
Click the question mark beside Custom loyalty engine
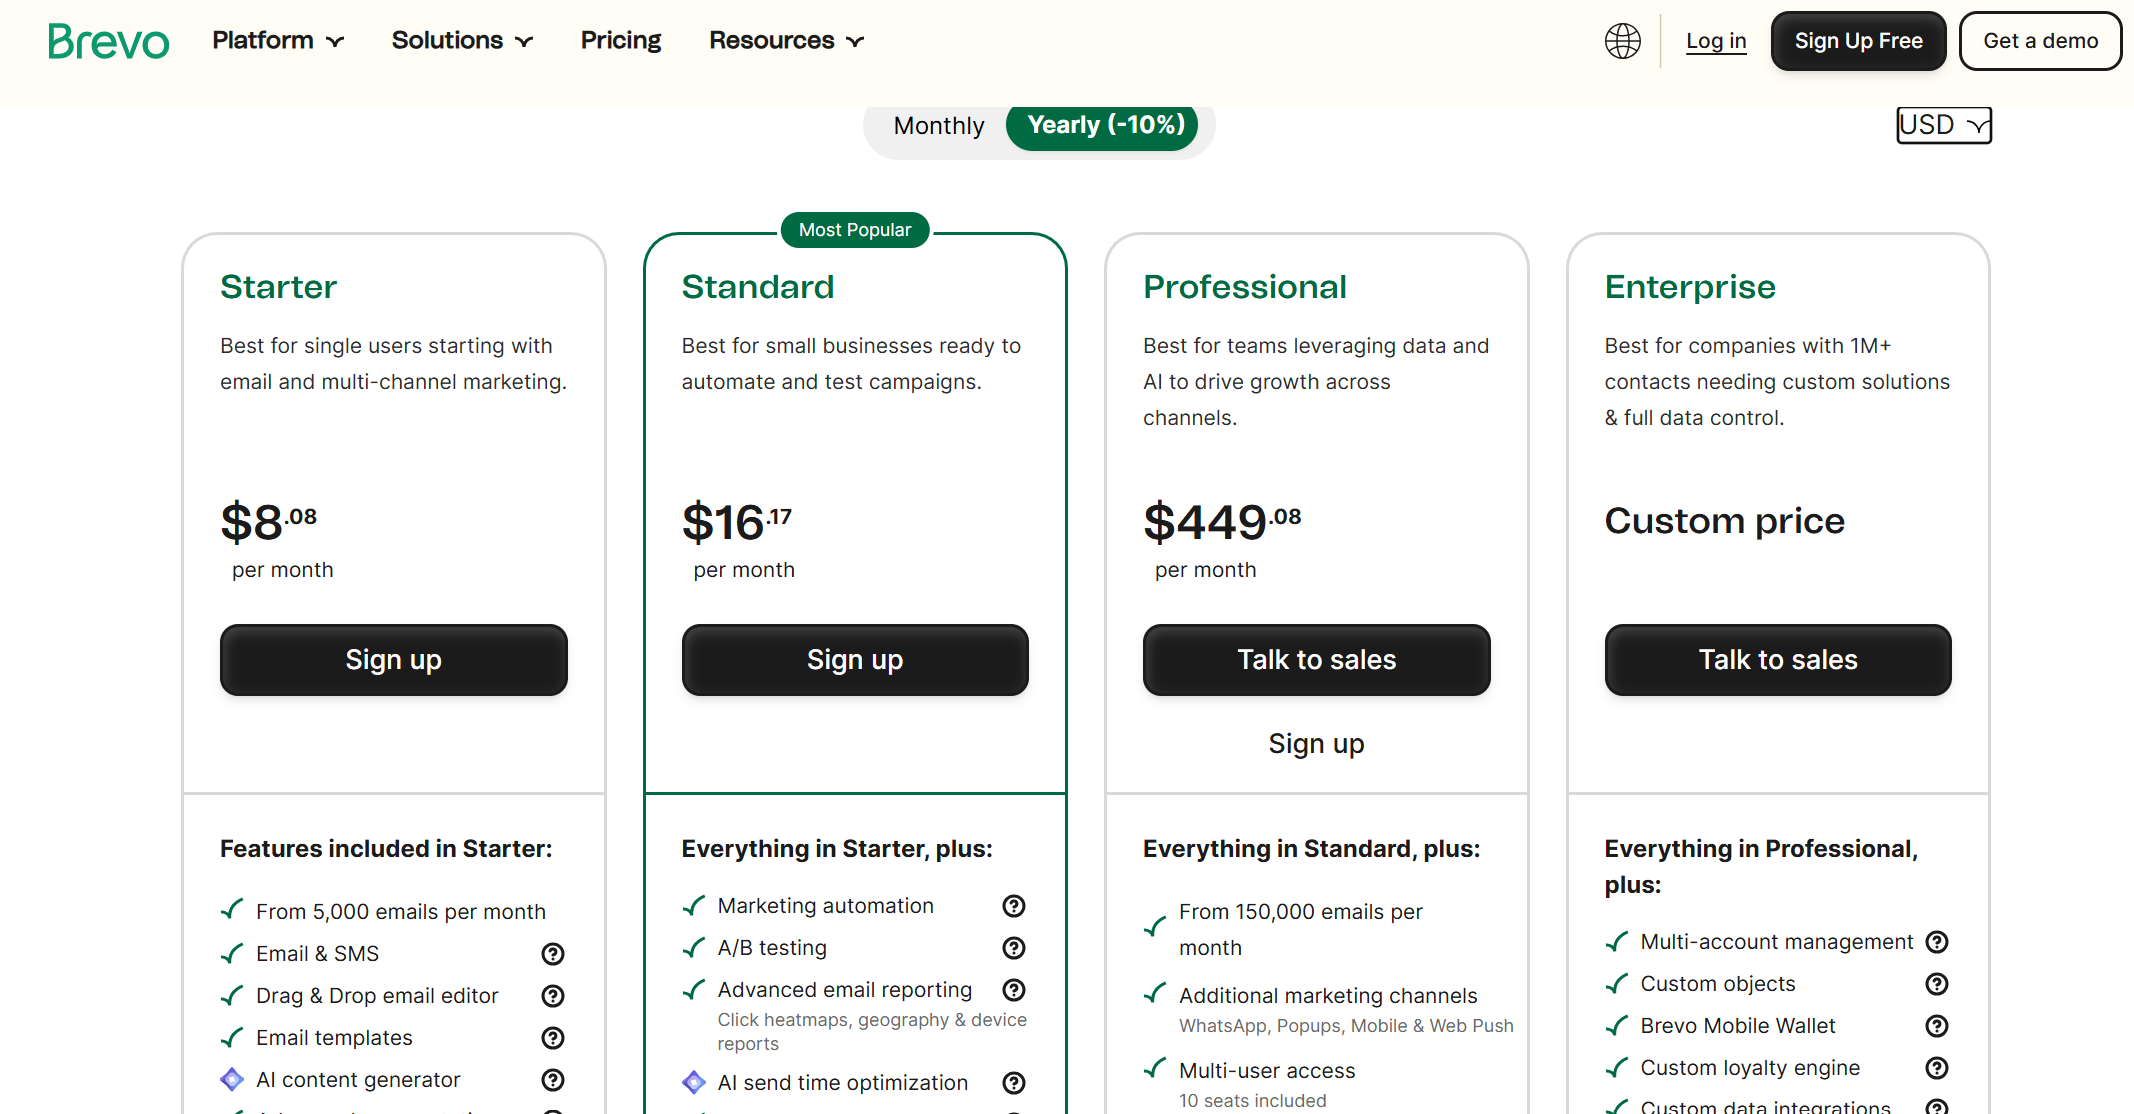tap(1936, 1068)
